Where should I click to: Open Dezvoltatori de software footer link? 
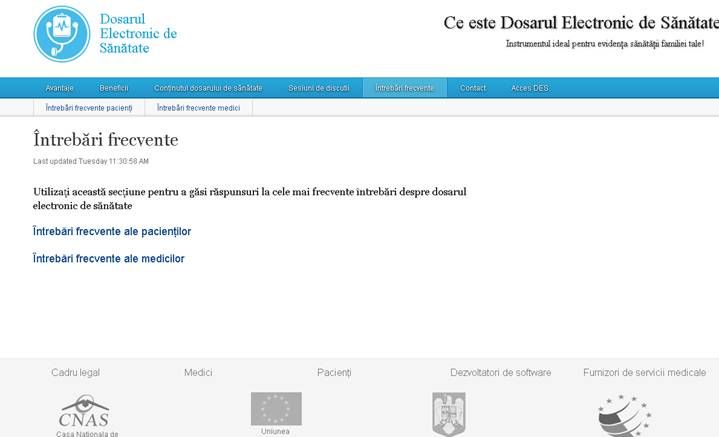500,373
